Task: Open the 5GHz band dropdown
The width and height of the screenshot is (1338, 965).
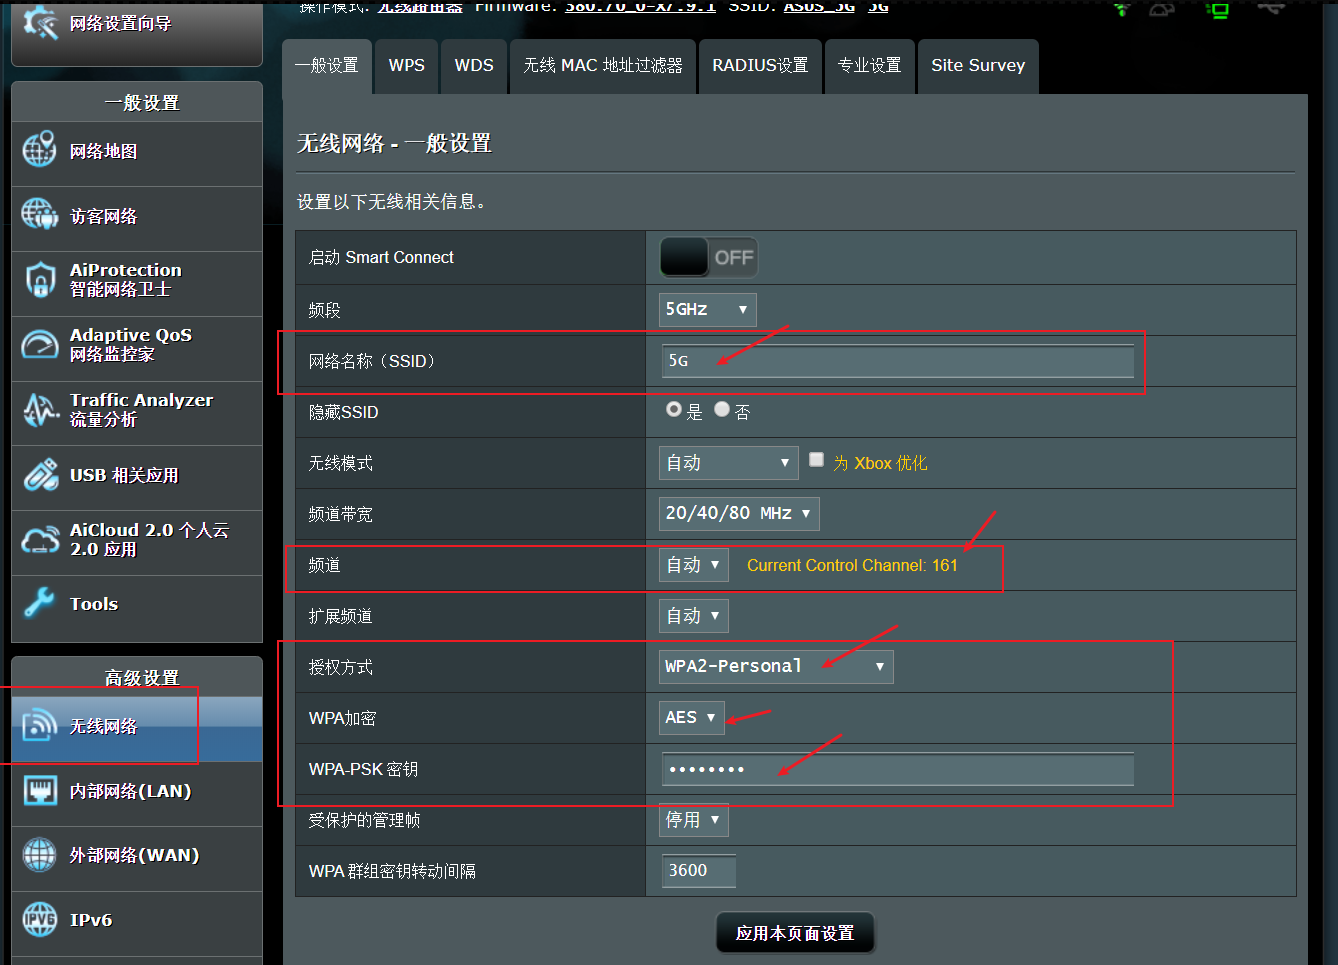Action: coord(707,310)
